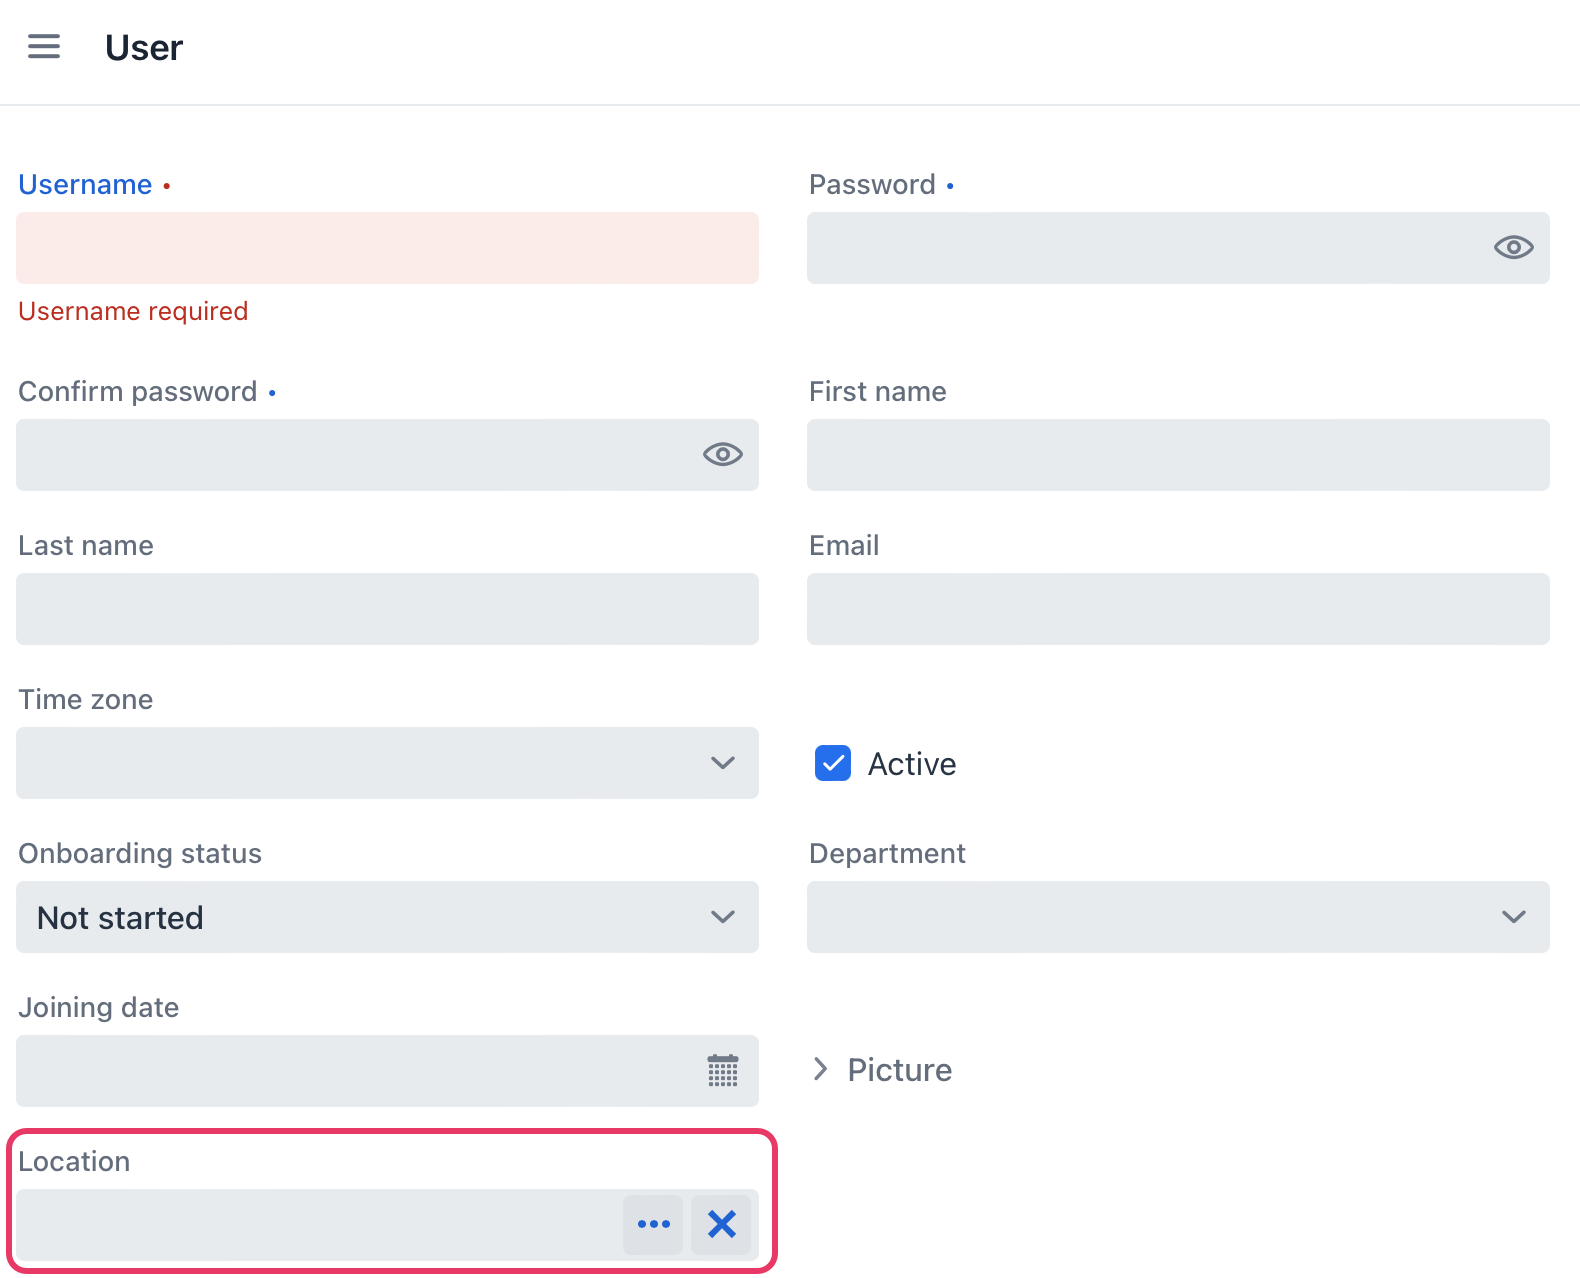Open the Joining date calendar picker
The image size is (1580, 1278).
(x=722, y=1071)
